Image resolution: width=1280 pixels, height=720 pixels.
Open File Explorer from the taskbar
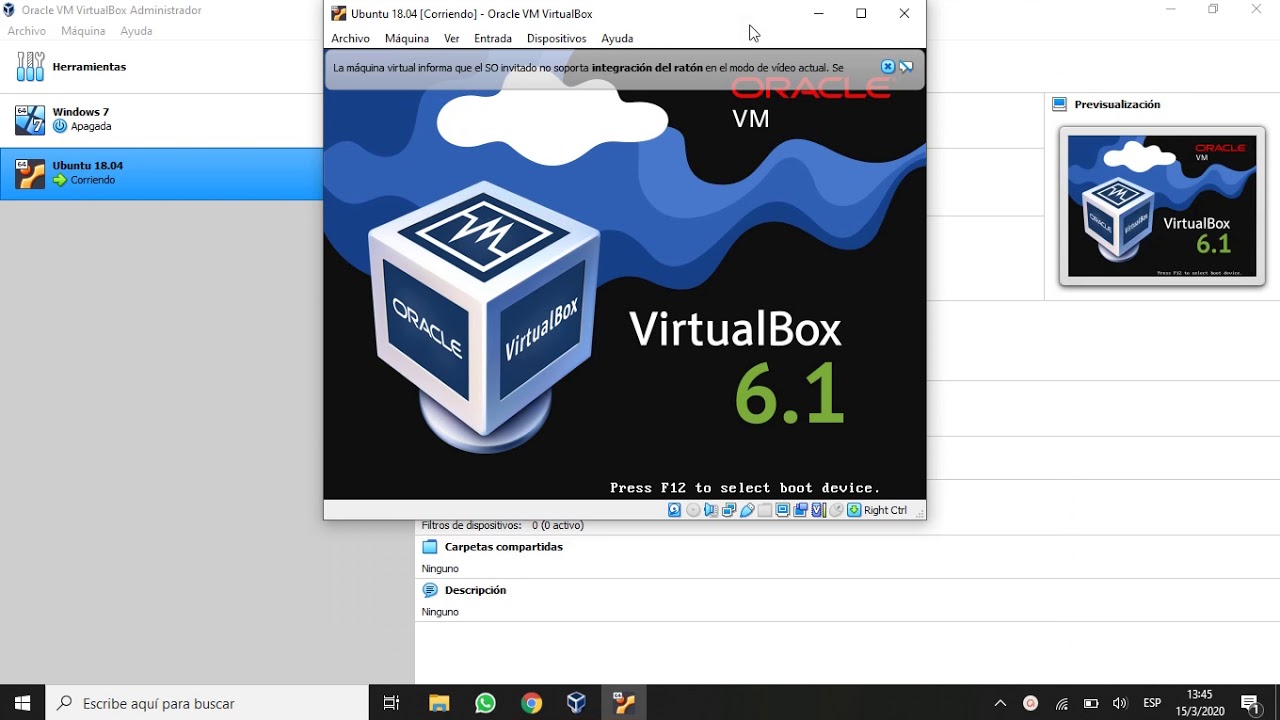pyautogui.click(x=439, y=703)
